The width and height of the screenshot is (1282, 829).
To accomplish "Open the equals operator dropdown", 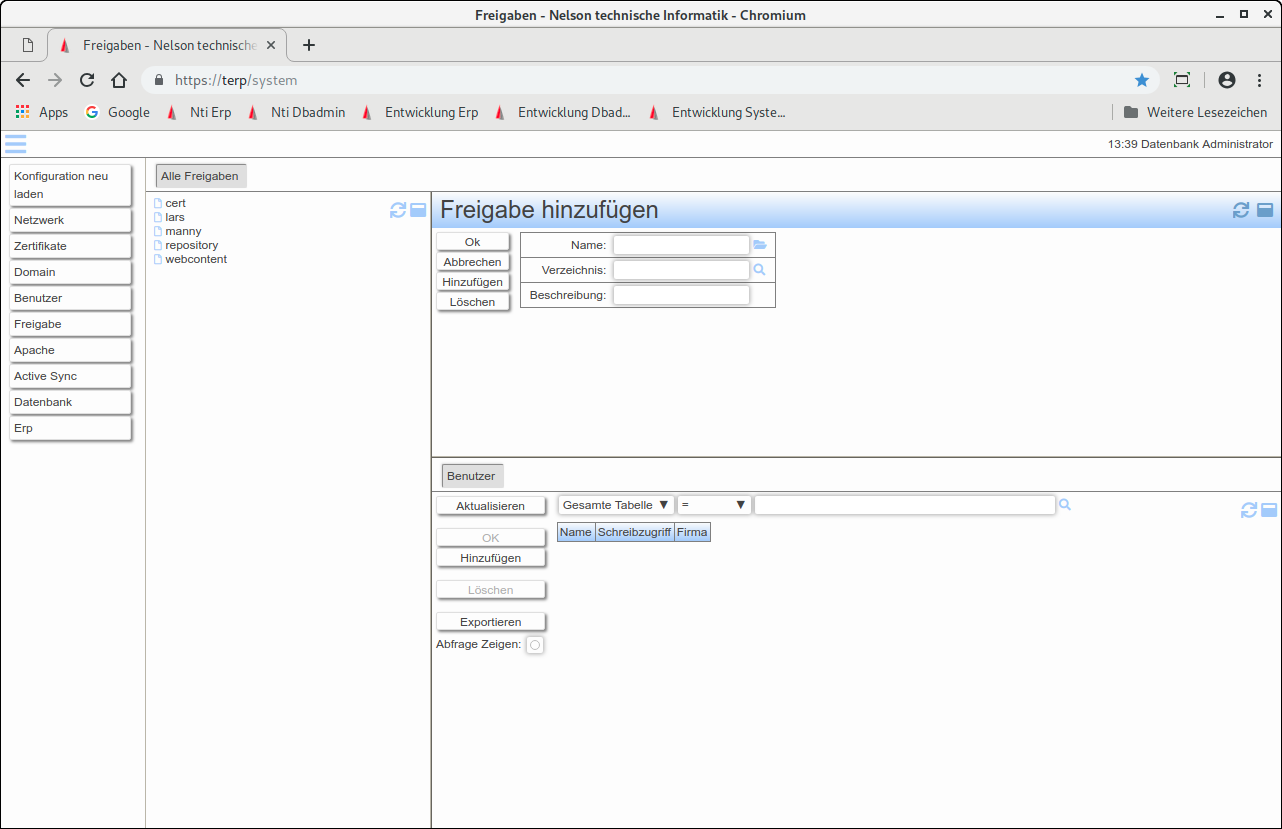I will (713, 505).
